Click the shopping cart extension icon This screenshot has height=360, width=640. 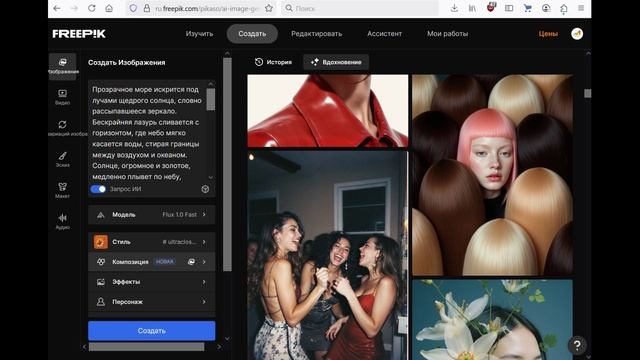[527, 8]
